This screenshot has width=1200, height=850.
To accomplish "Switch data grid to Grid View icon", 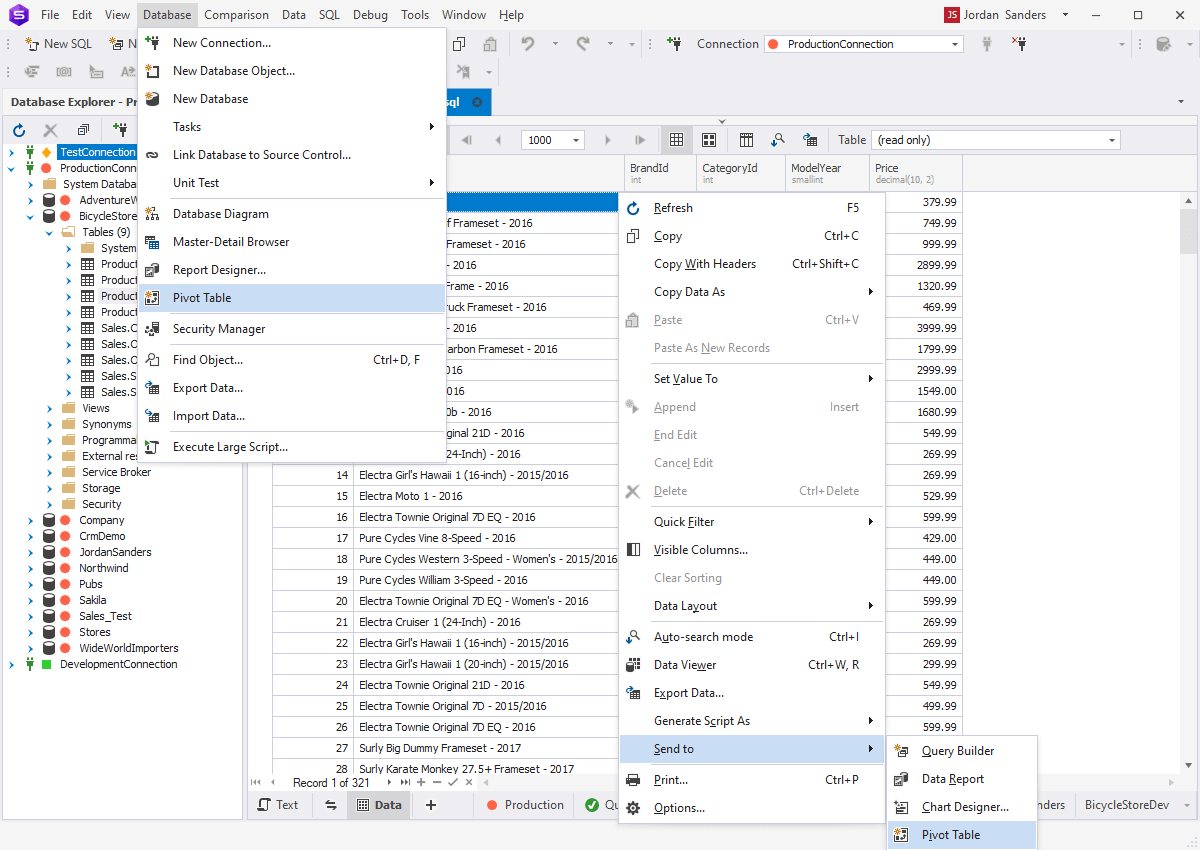I will [676, 140].
